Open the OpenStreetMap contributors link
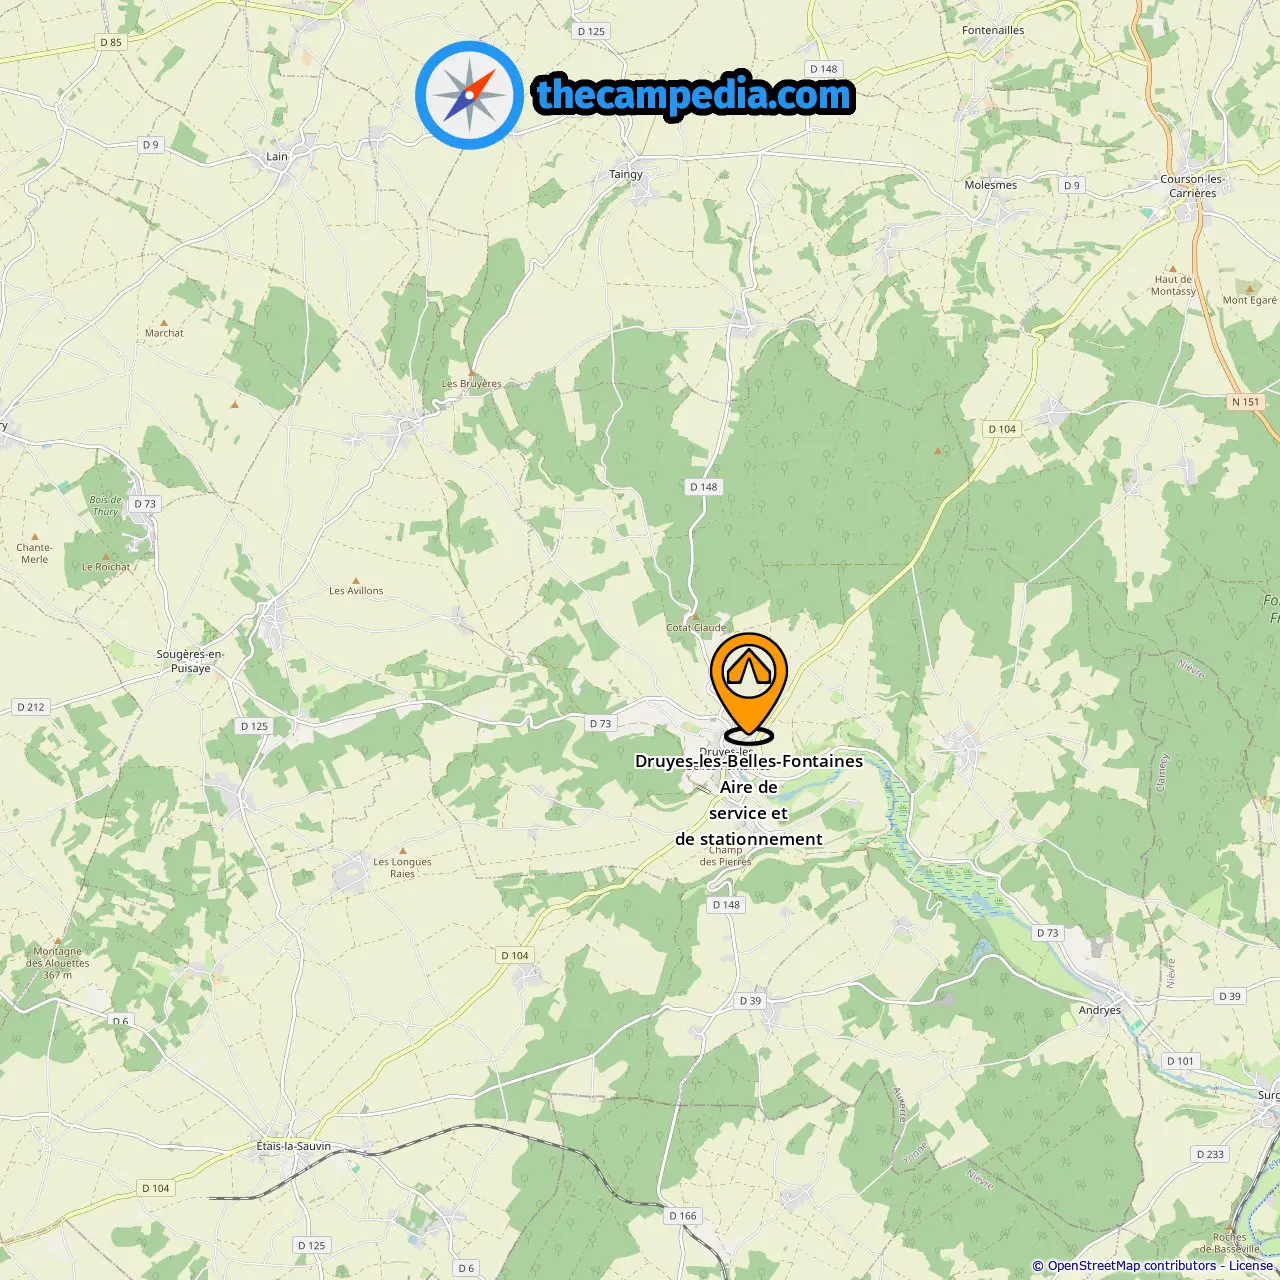 pos(1132,1266)
